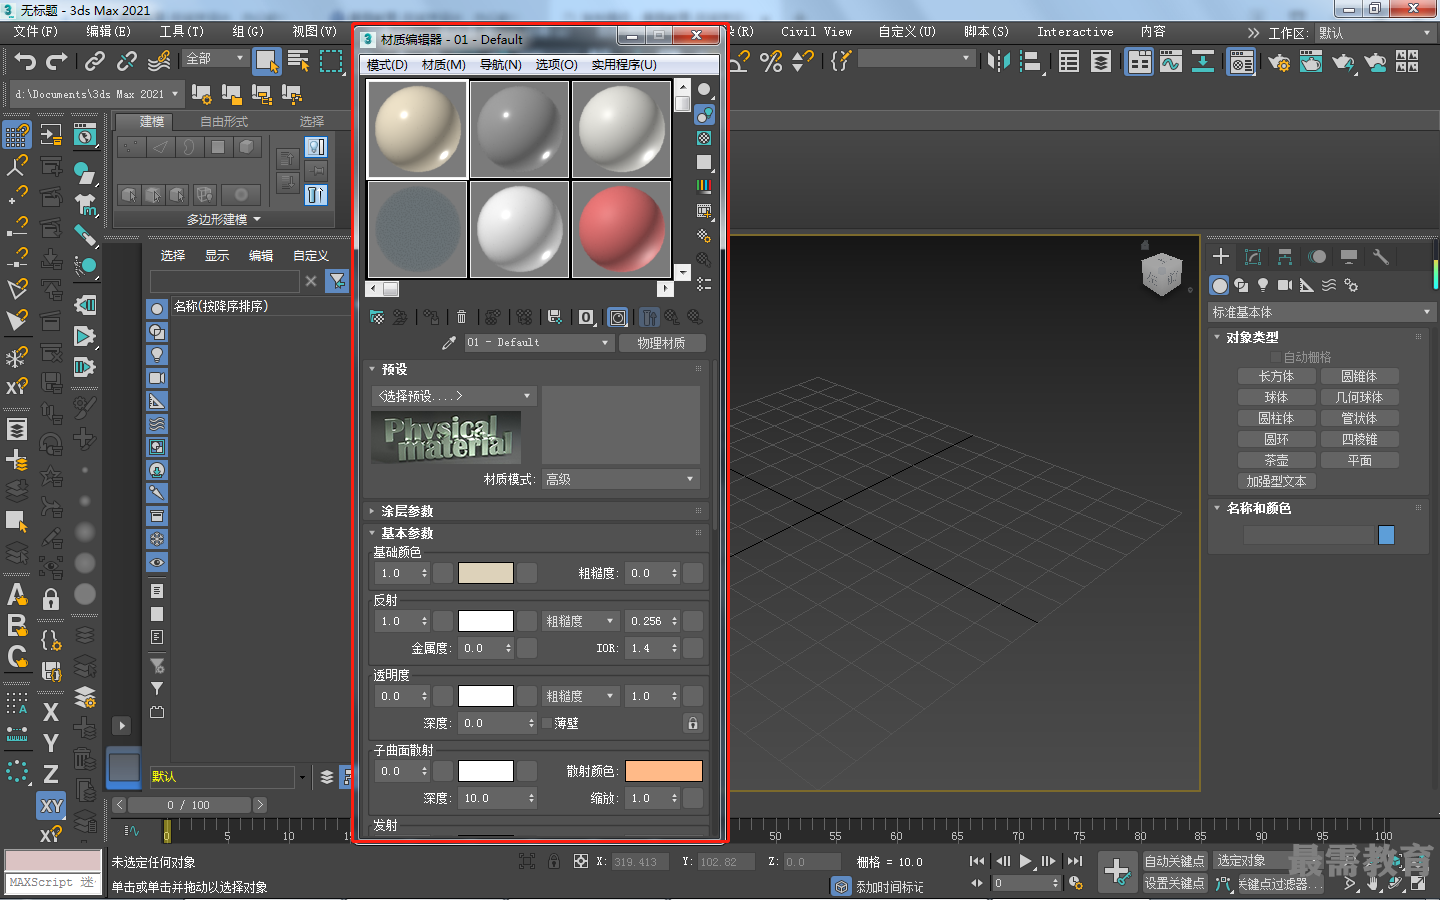Open the 标准基本体 category dropdown
This screenshot has height=900, width=1440.
coord(1321,312)
